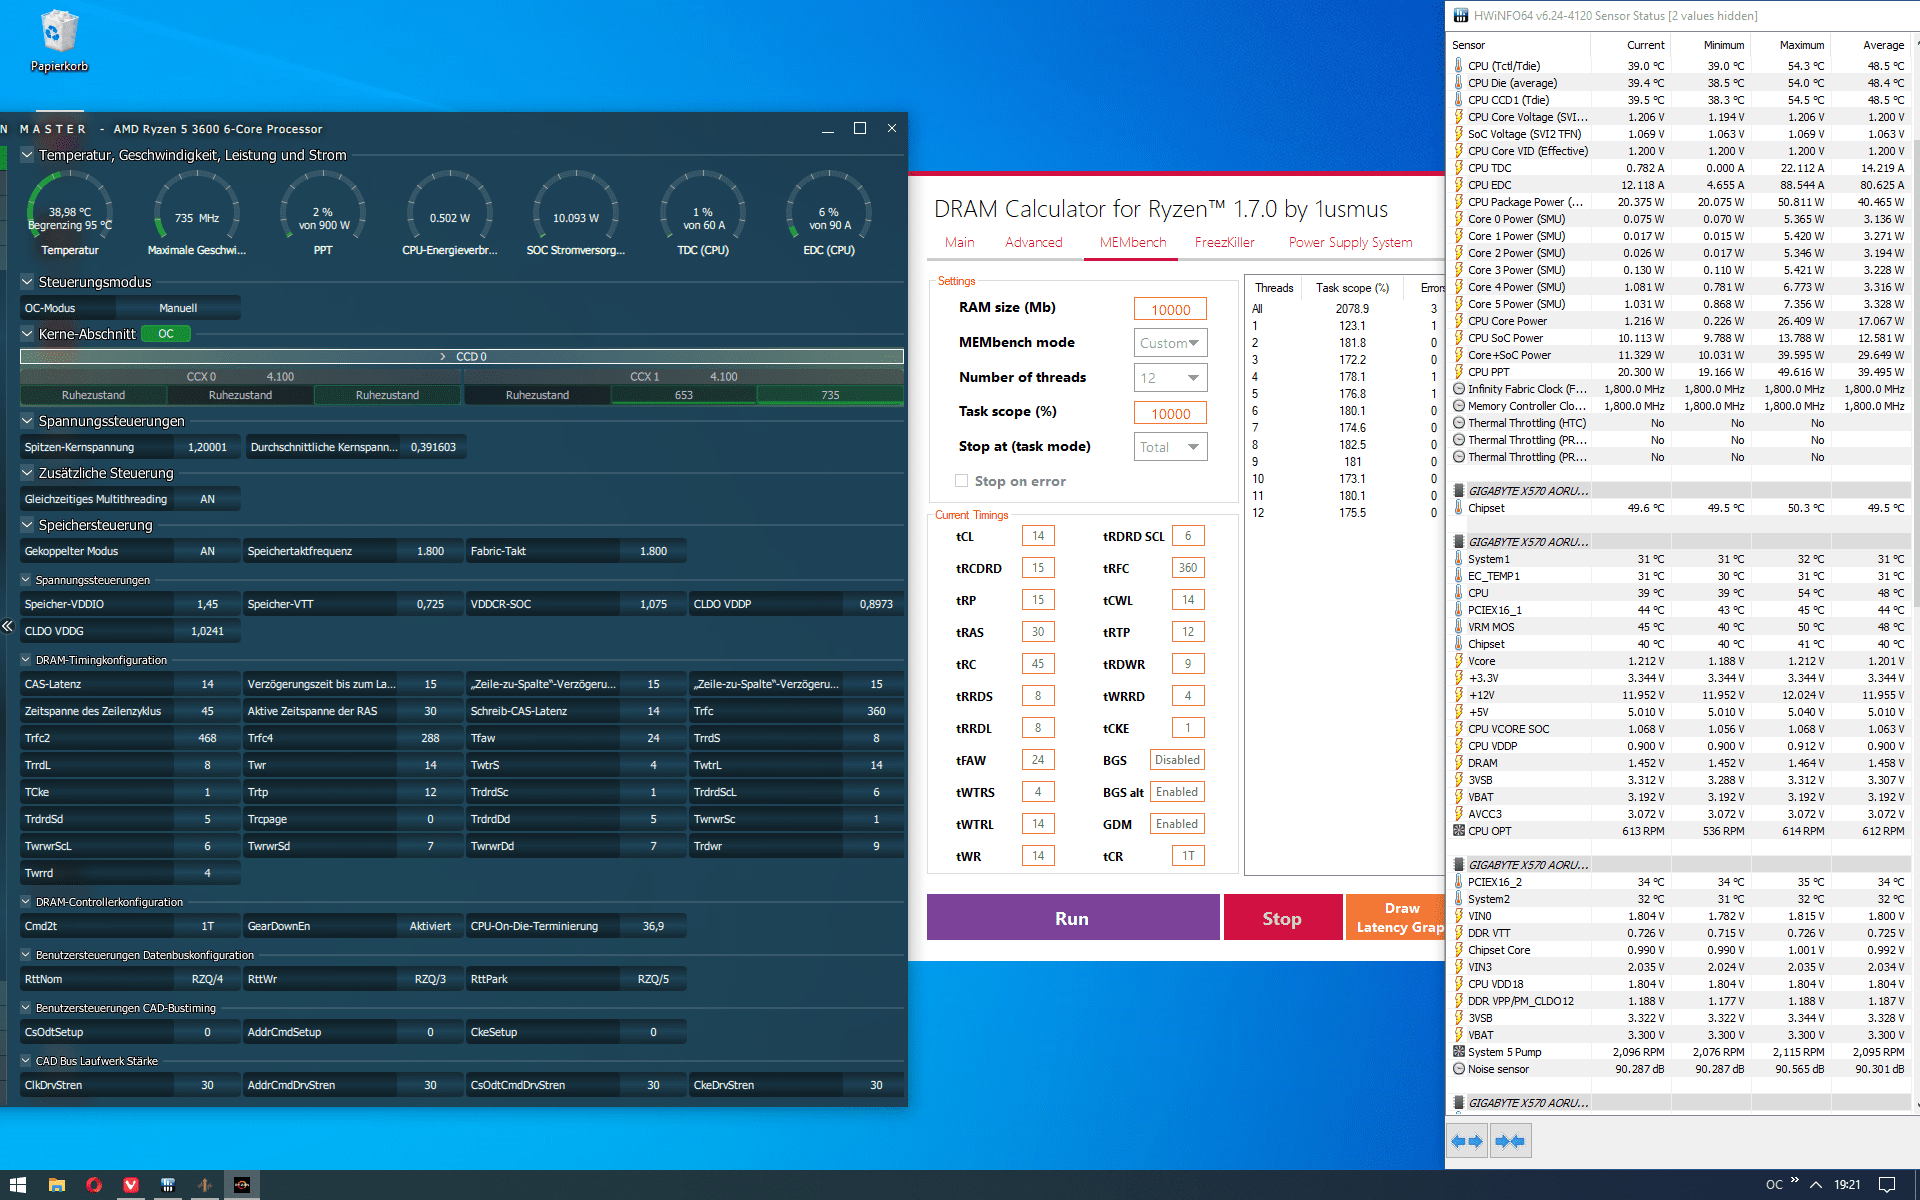Toggle the OC-Modus Manuell setting
The image size is (1920, 1200).
(x=178, y=308)
